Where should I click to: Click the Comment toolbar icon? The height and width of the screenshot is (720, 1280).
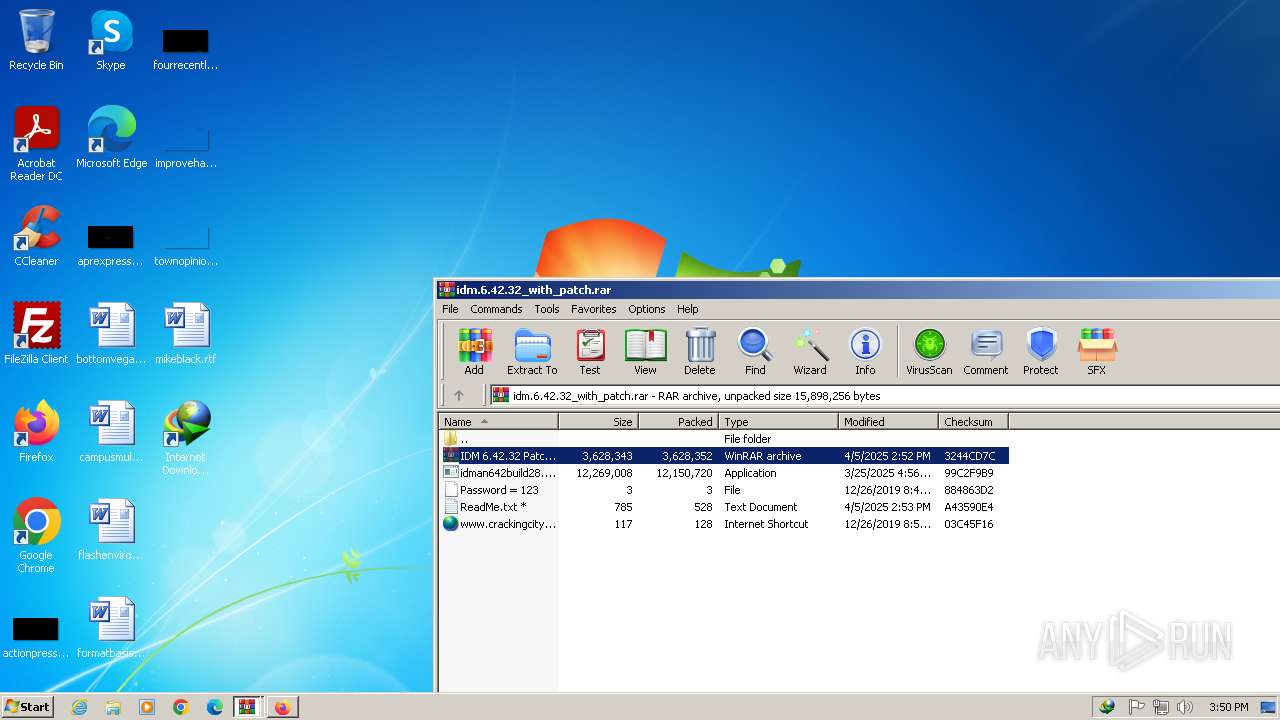pyautogui.click(x=985, y=352)
